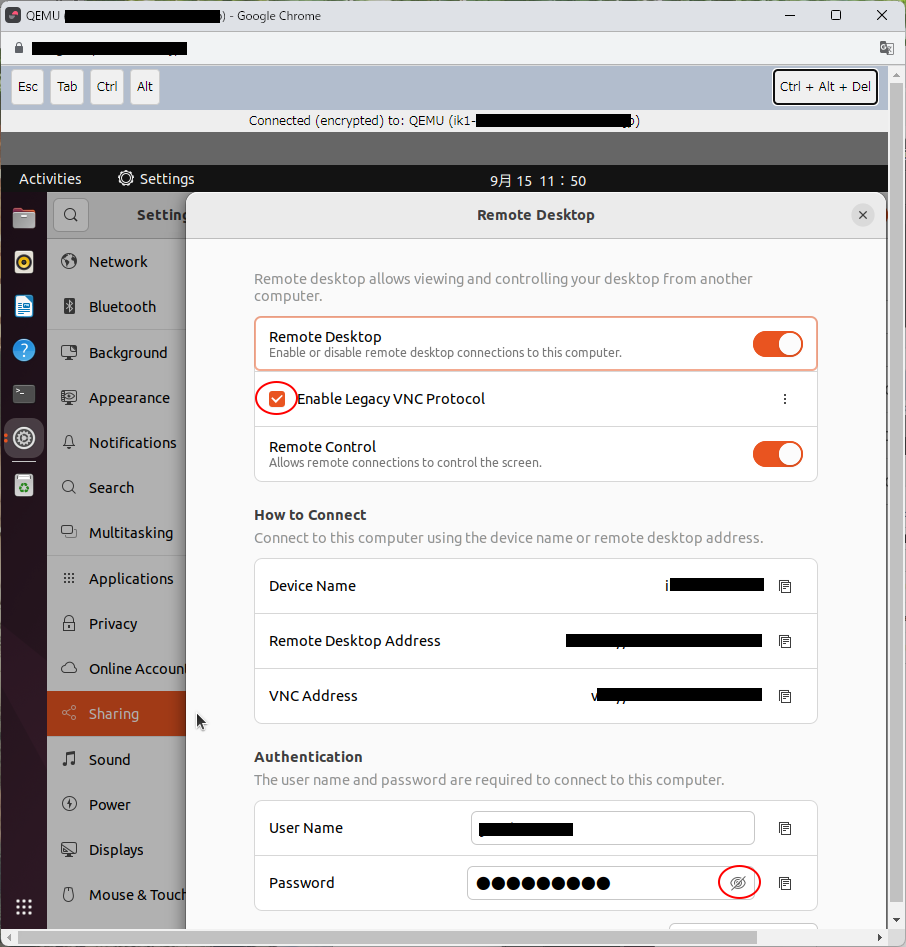Viewport: 906px width, 947px height.
Task: Select Sharing in sidebar
Action: [117, 714]
